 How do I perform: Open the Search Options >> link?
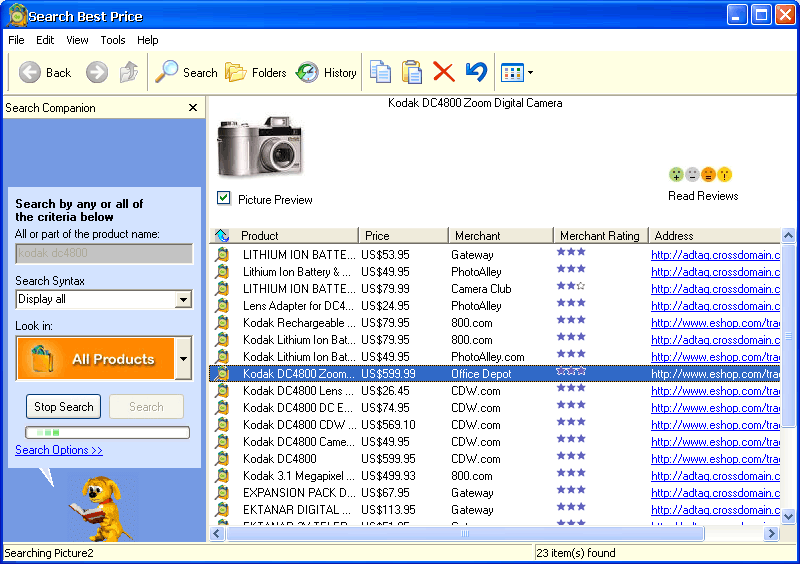click(x=59, y=450)
